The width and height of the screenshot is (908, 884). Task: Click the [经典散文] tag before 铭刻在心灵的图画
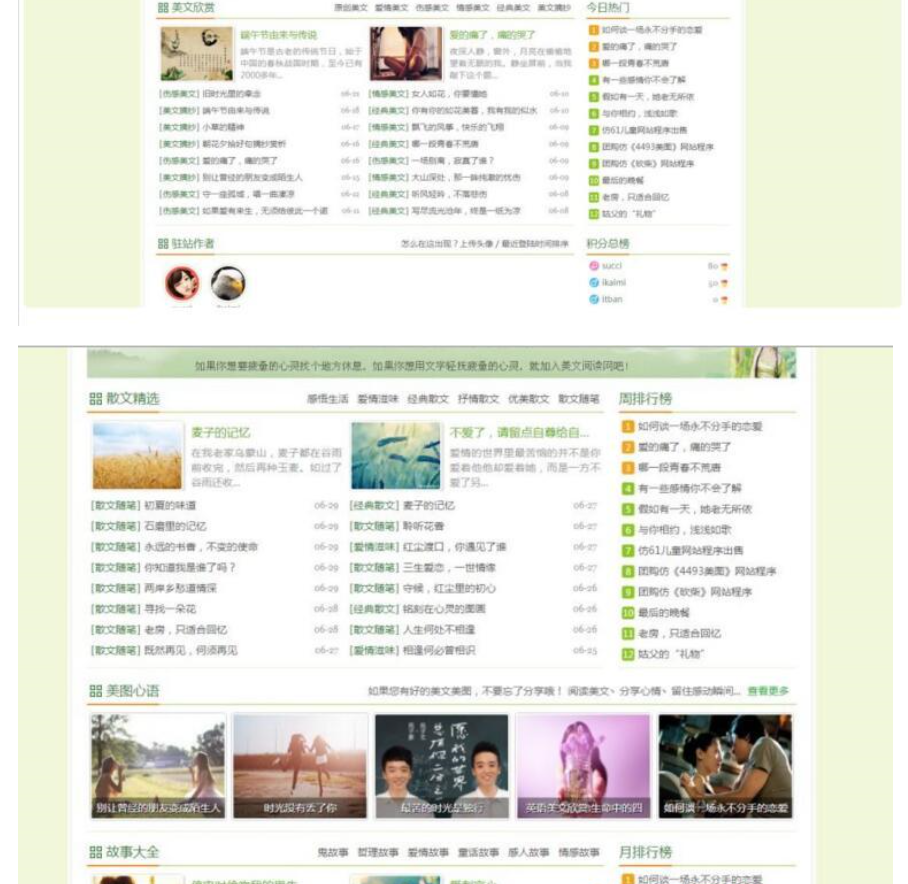click(x=375, y=609)
